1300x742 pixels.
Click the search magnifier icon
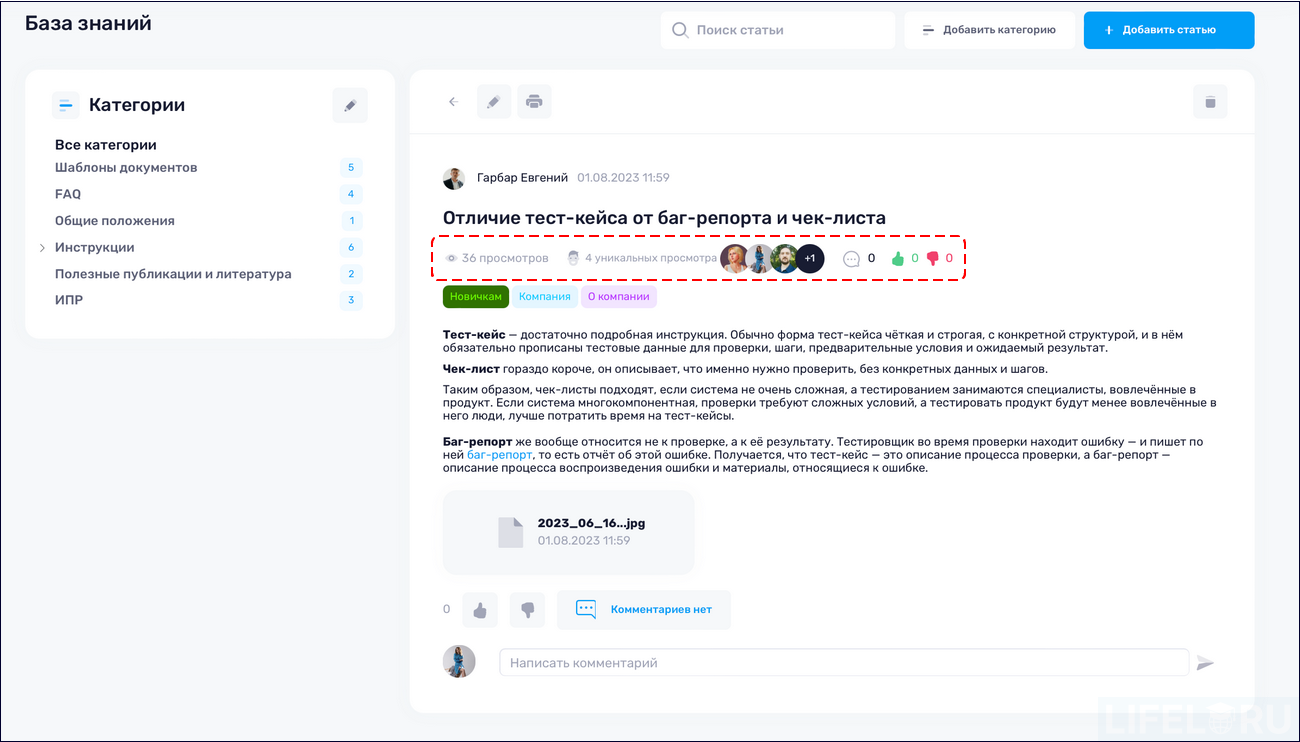point(681,30)
